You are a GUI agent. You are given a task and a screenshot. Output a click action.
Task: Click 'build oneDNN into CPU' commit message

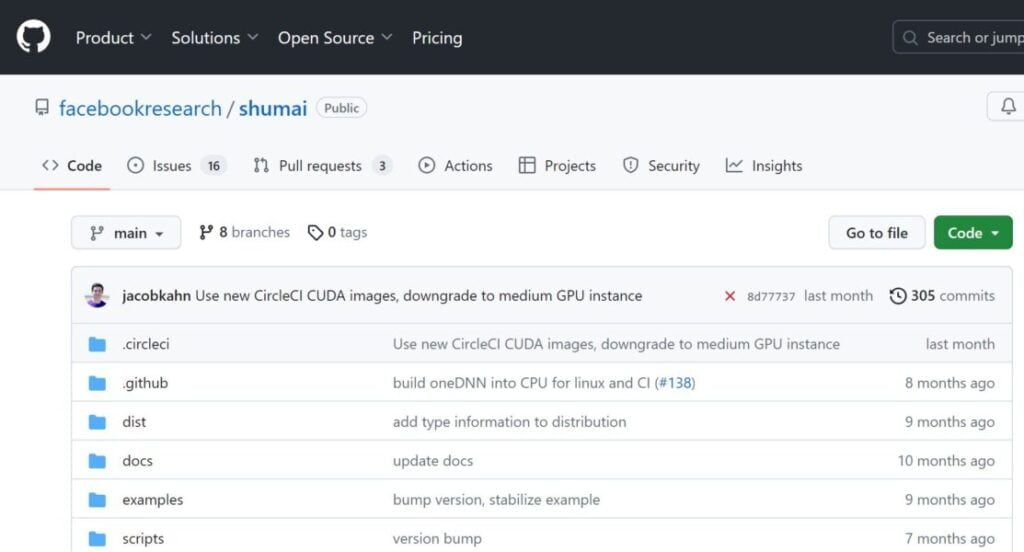tap(522, 383)
